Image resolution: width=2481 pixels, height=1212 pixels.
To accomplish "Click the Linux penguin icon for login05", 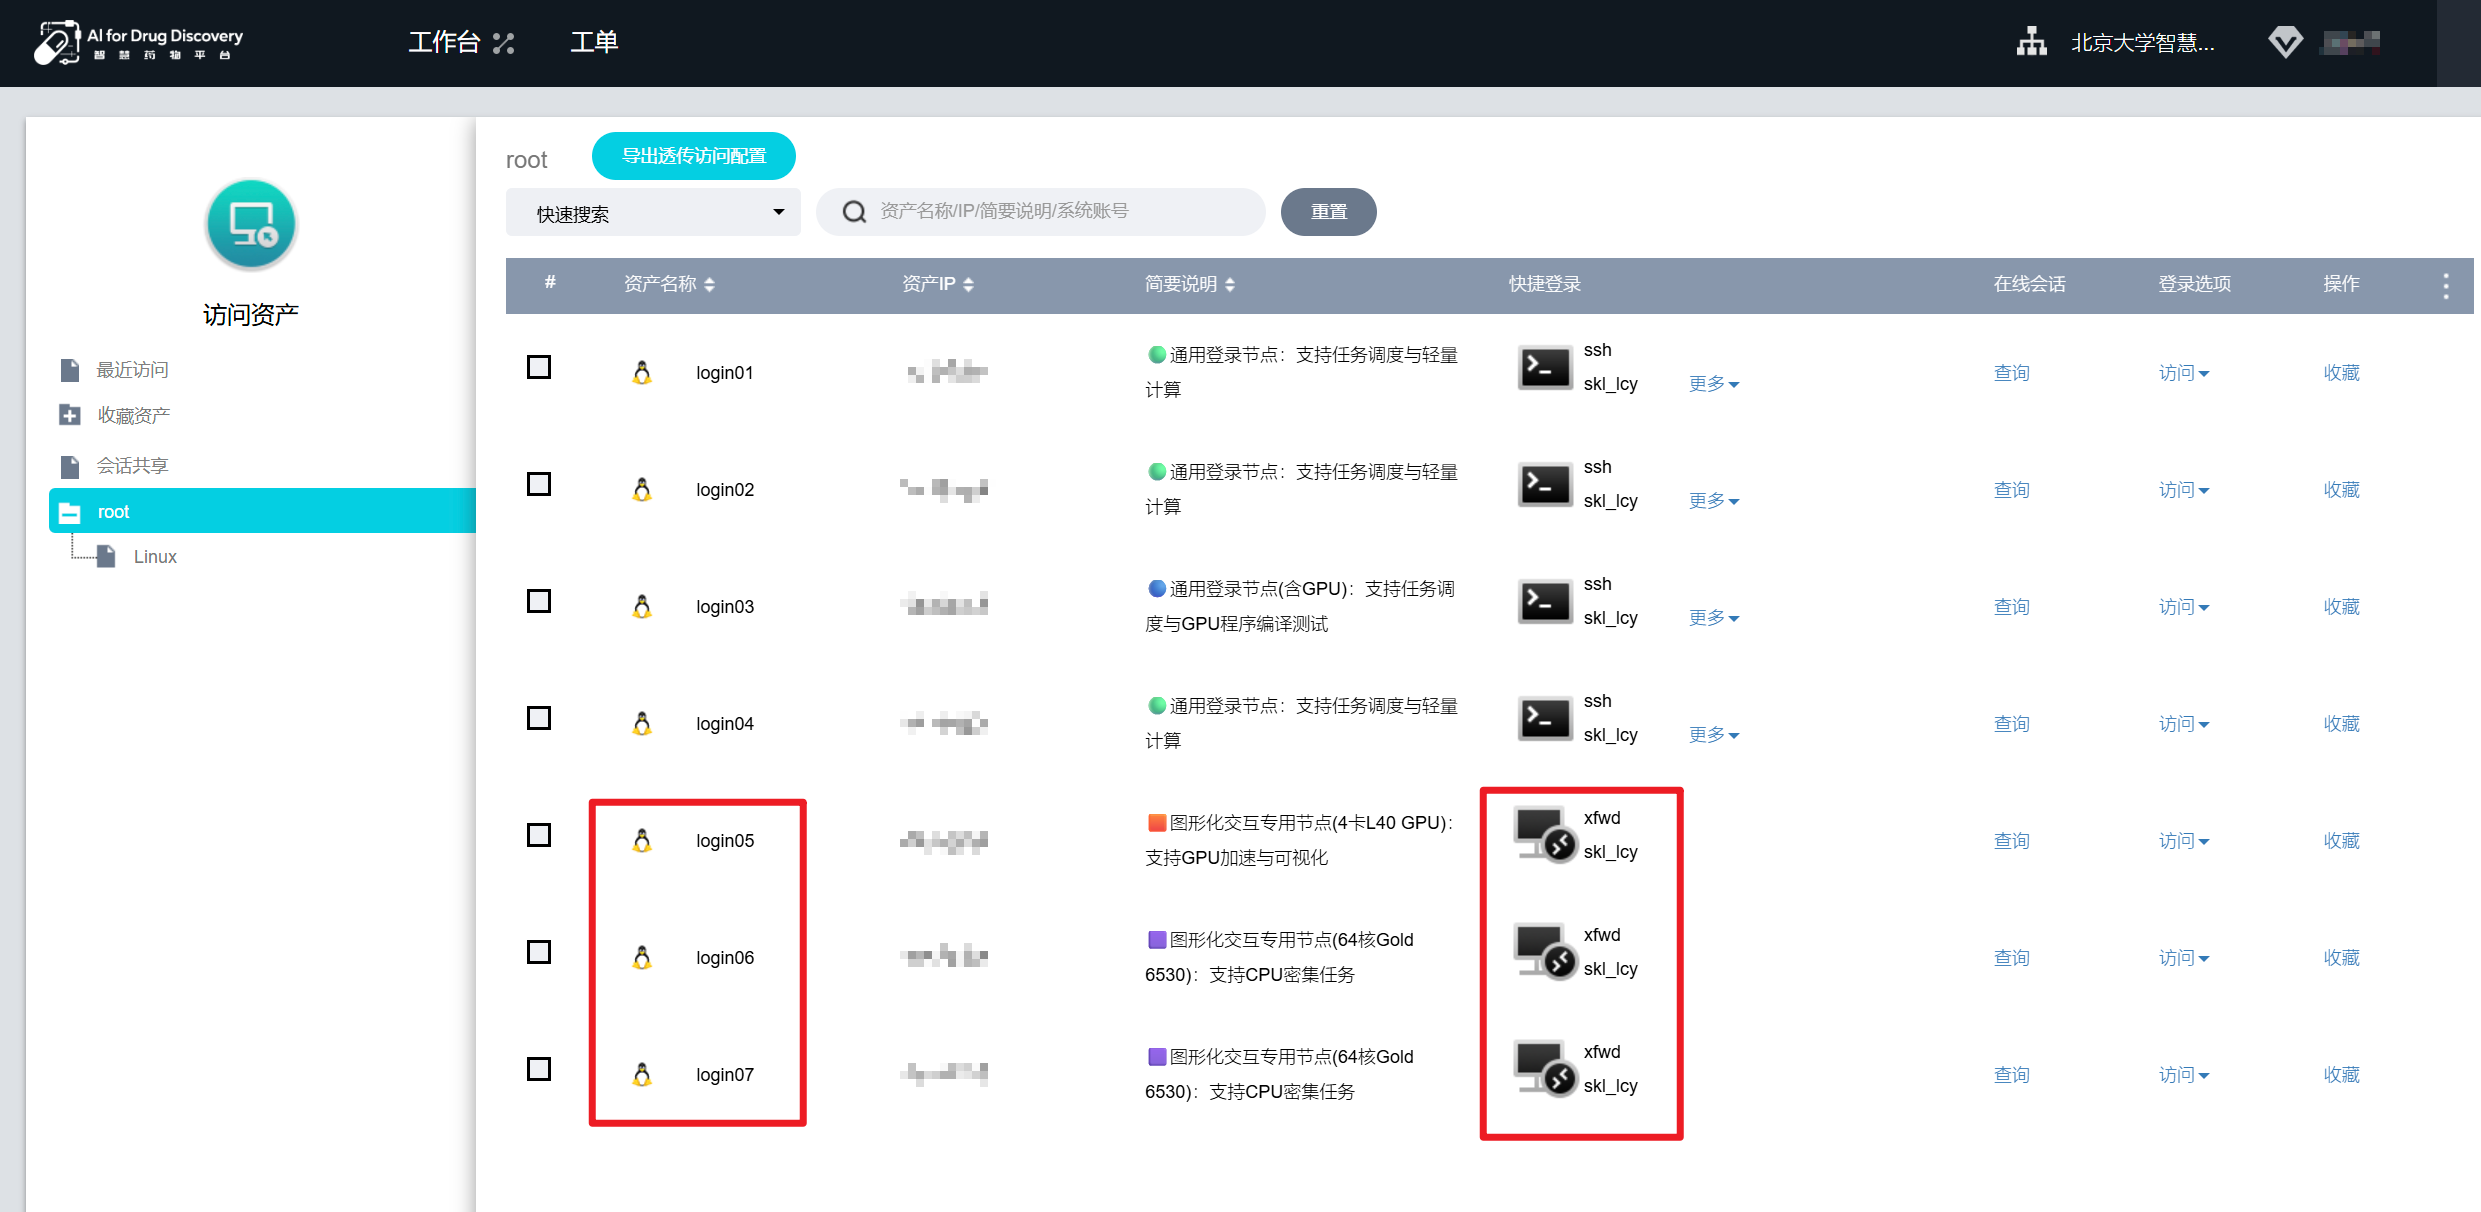I will [x=642, y=840].
